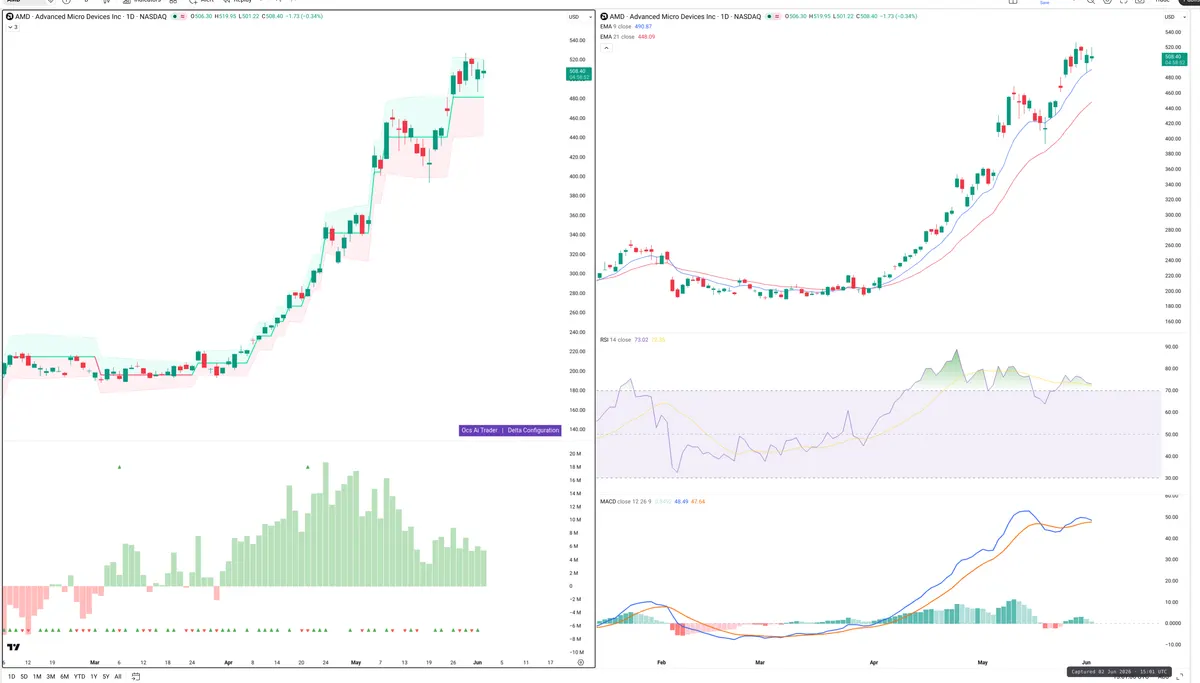
Task: Click the RSI 14 close legend
Action: click(x=615, y=340)
